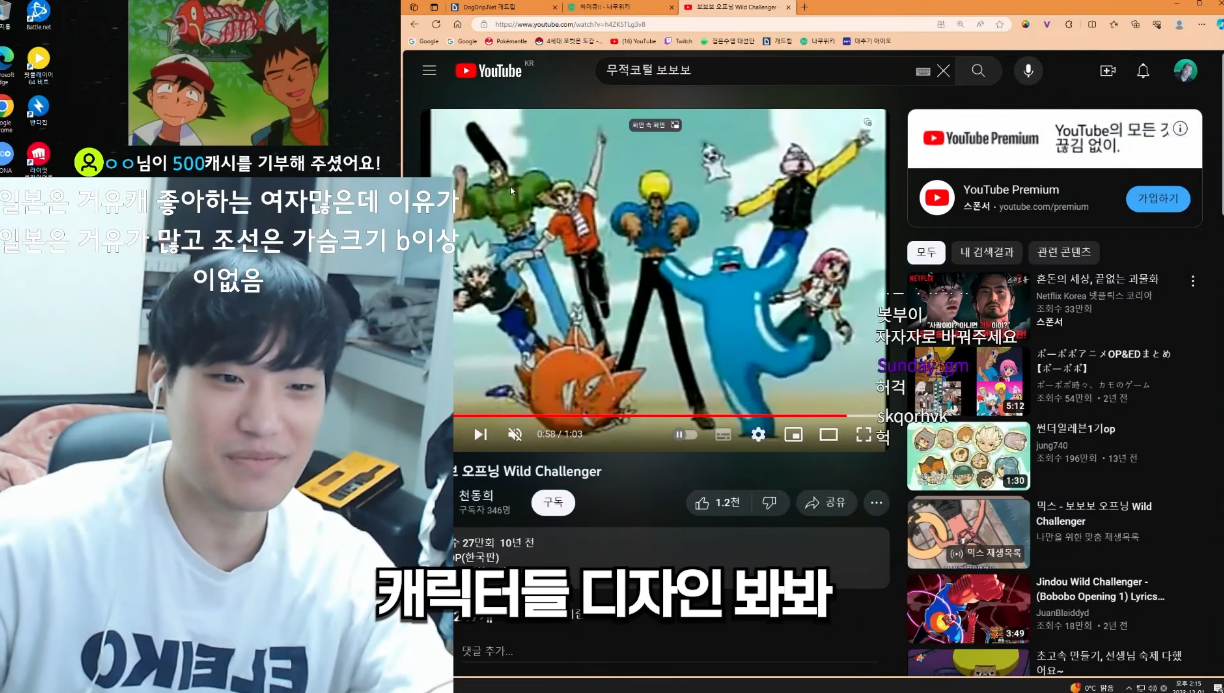This screenshot has width=1224, height=693.
Task: Click the 댓글 추가 comment field
Action: (670, 651)
